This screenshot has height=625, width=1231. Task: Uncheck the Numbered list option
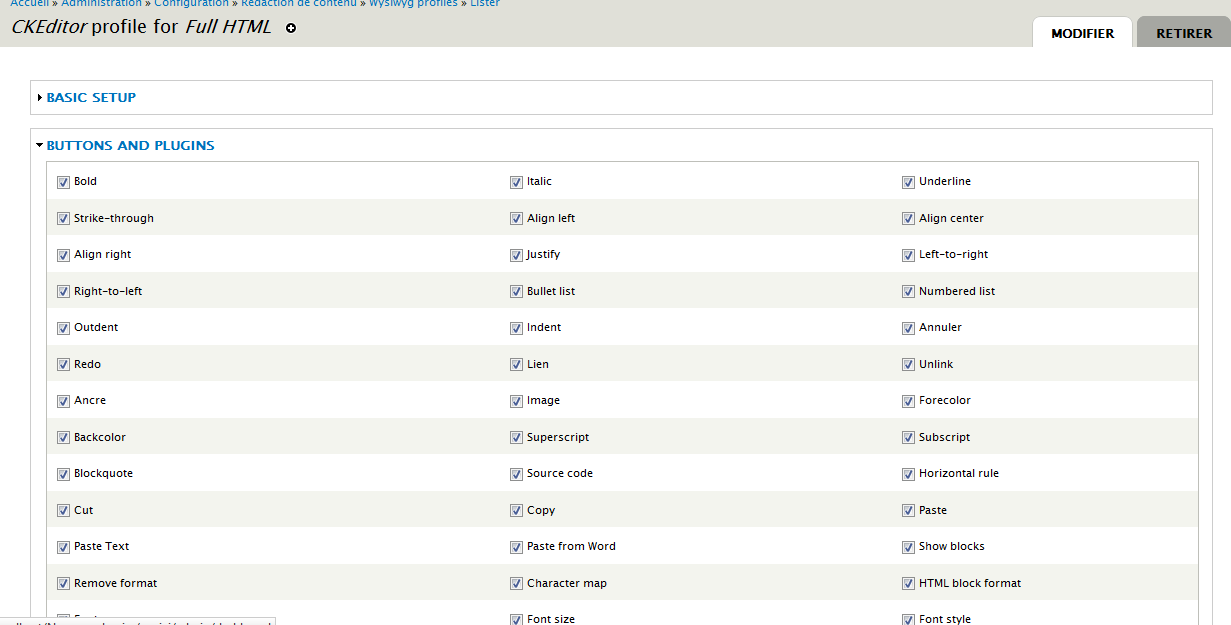pyautogui.click(x=908, y=292)
